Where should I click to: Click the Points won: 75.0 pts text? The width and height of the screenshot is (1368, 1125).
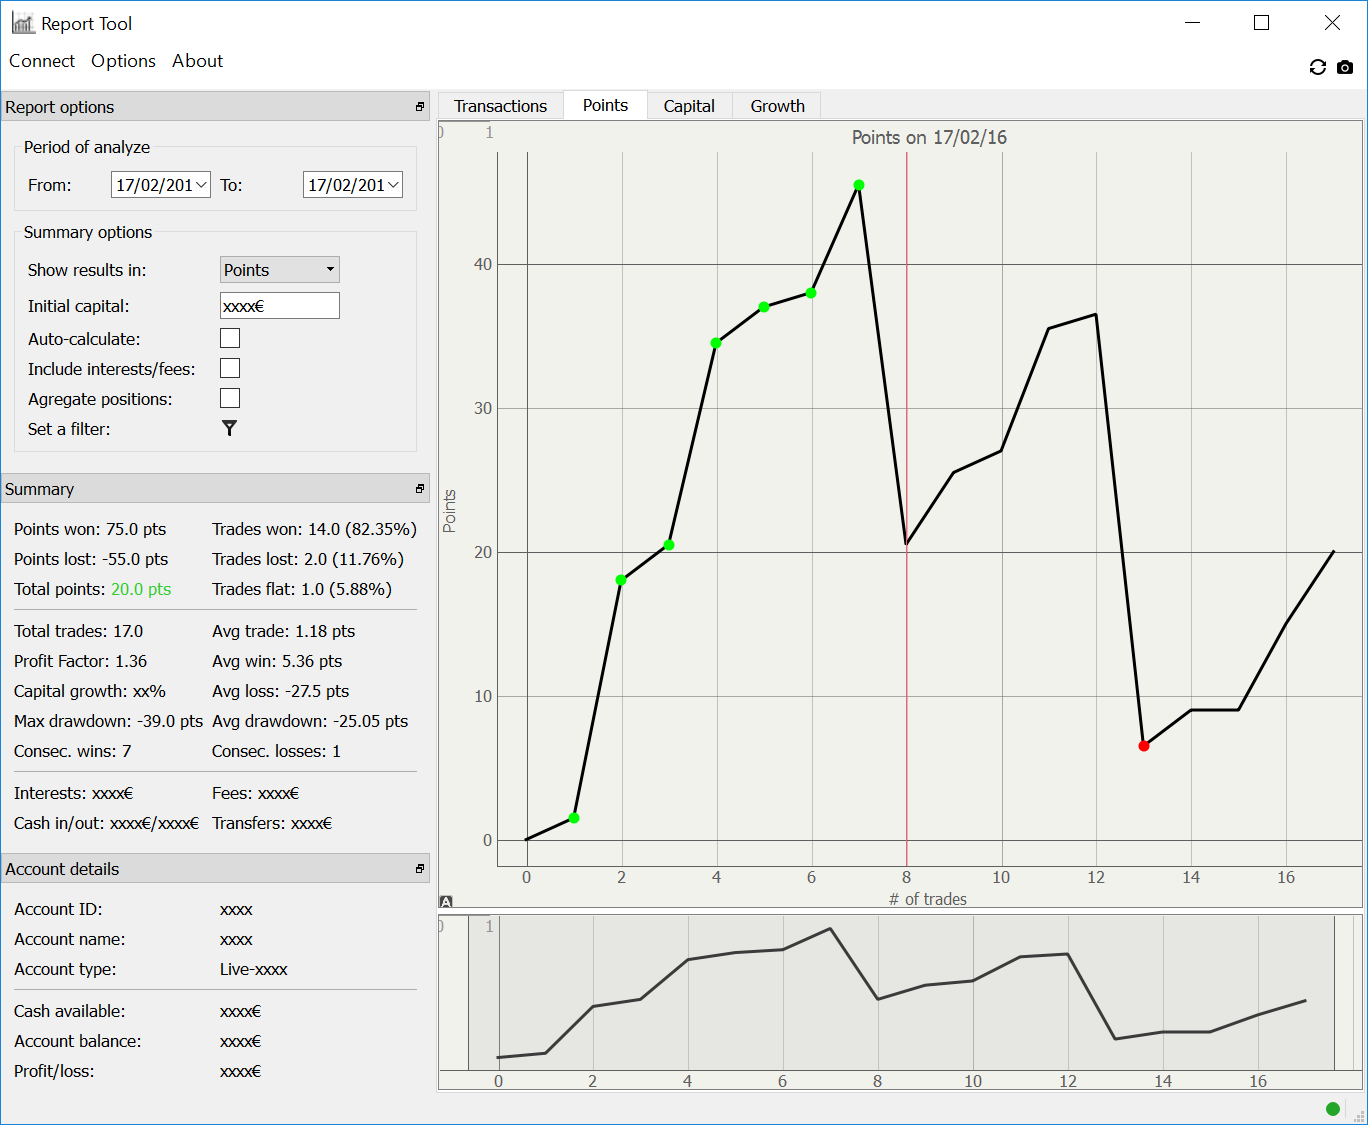click(x=90, y=529)
